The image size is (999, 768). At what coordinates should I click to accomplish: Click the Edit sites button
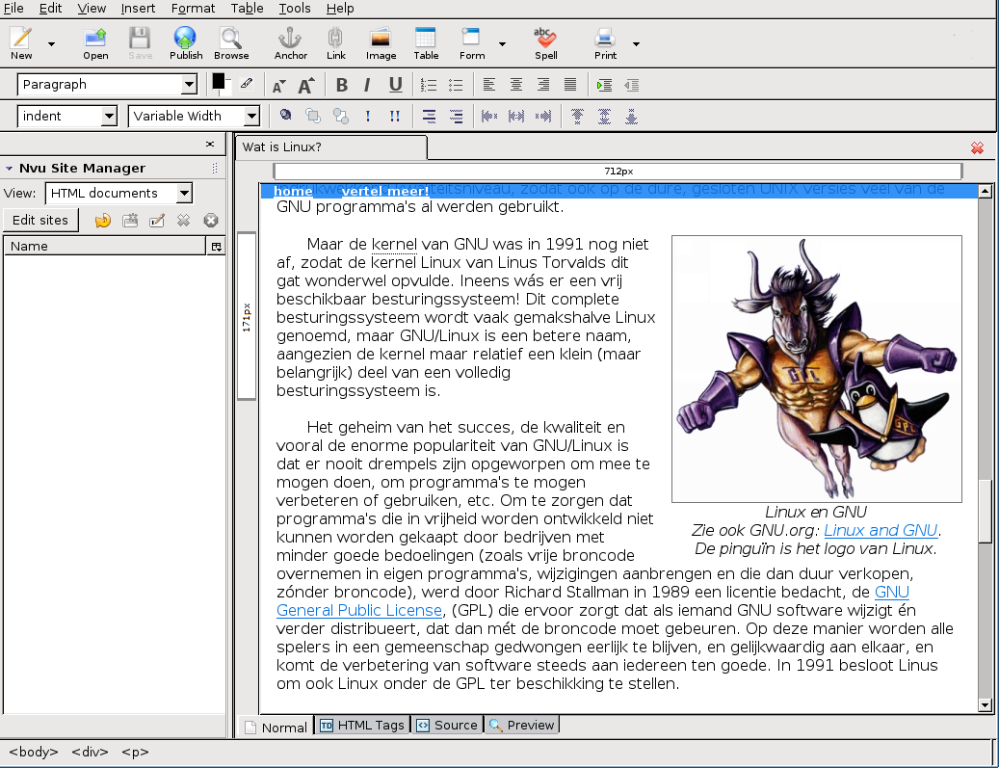point(40,220)
